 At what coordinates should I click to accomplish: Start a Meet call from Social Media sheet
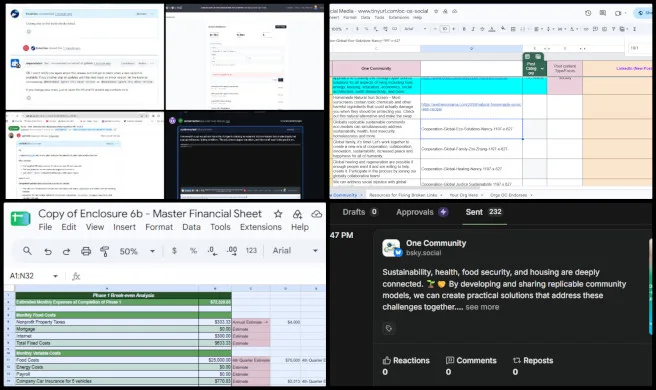pos(618,13)
